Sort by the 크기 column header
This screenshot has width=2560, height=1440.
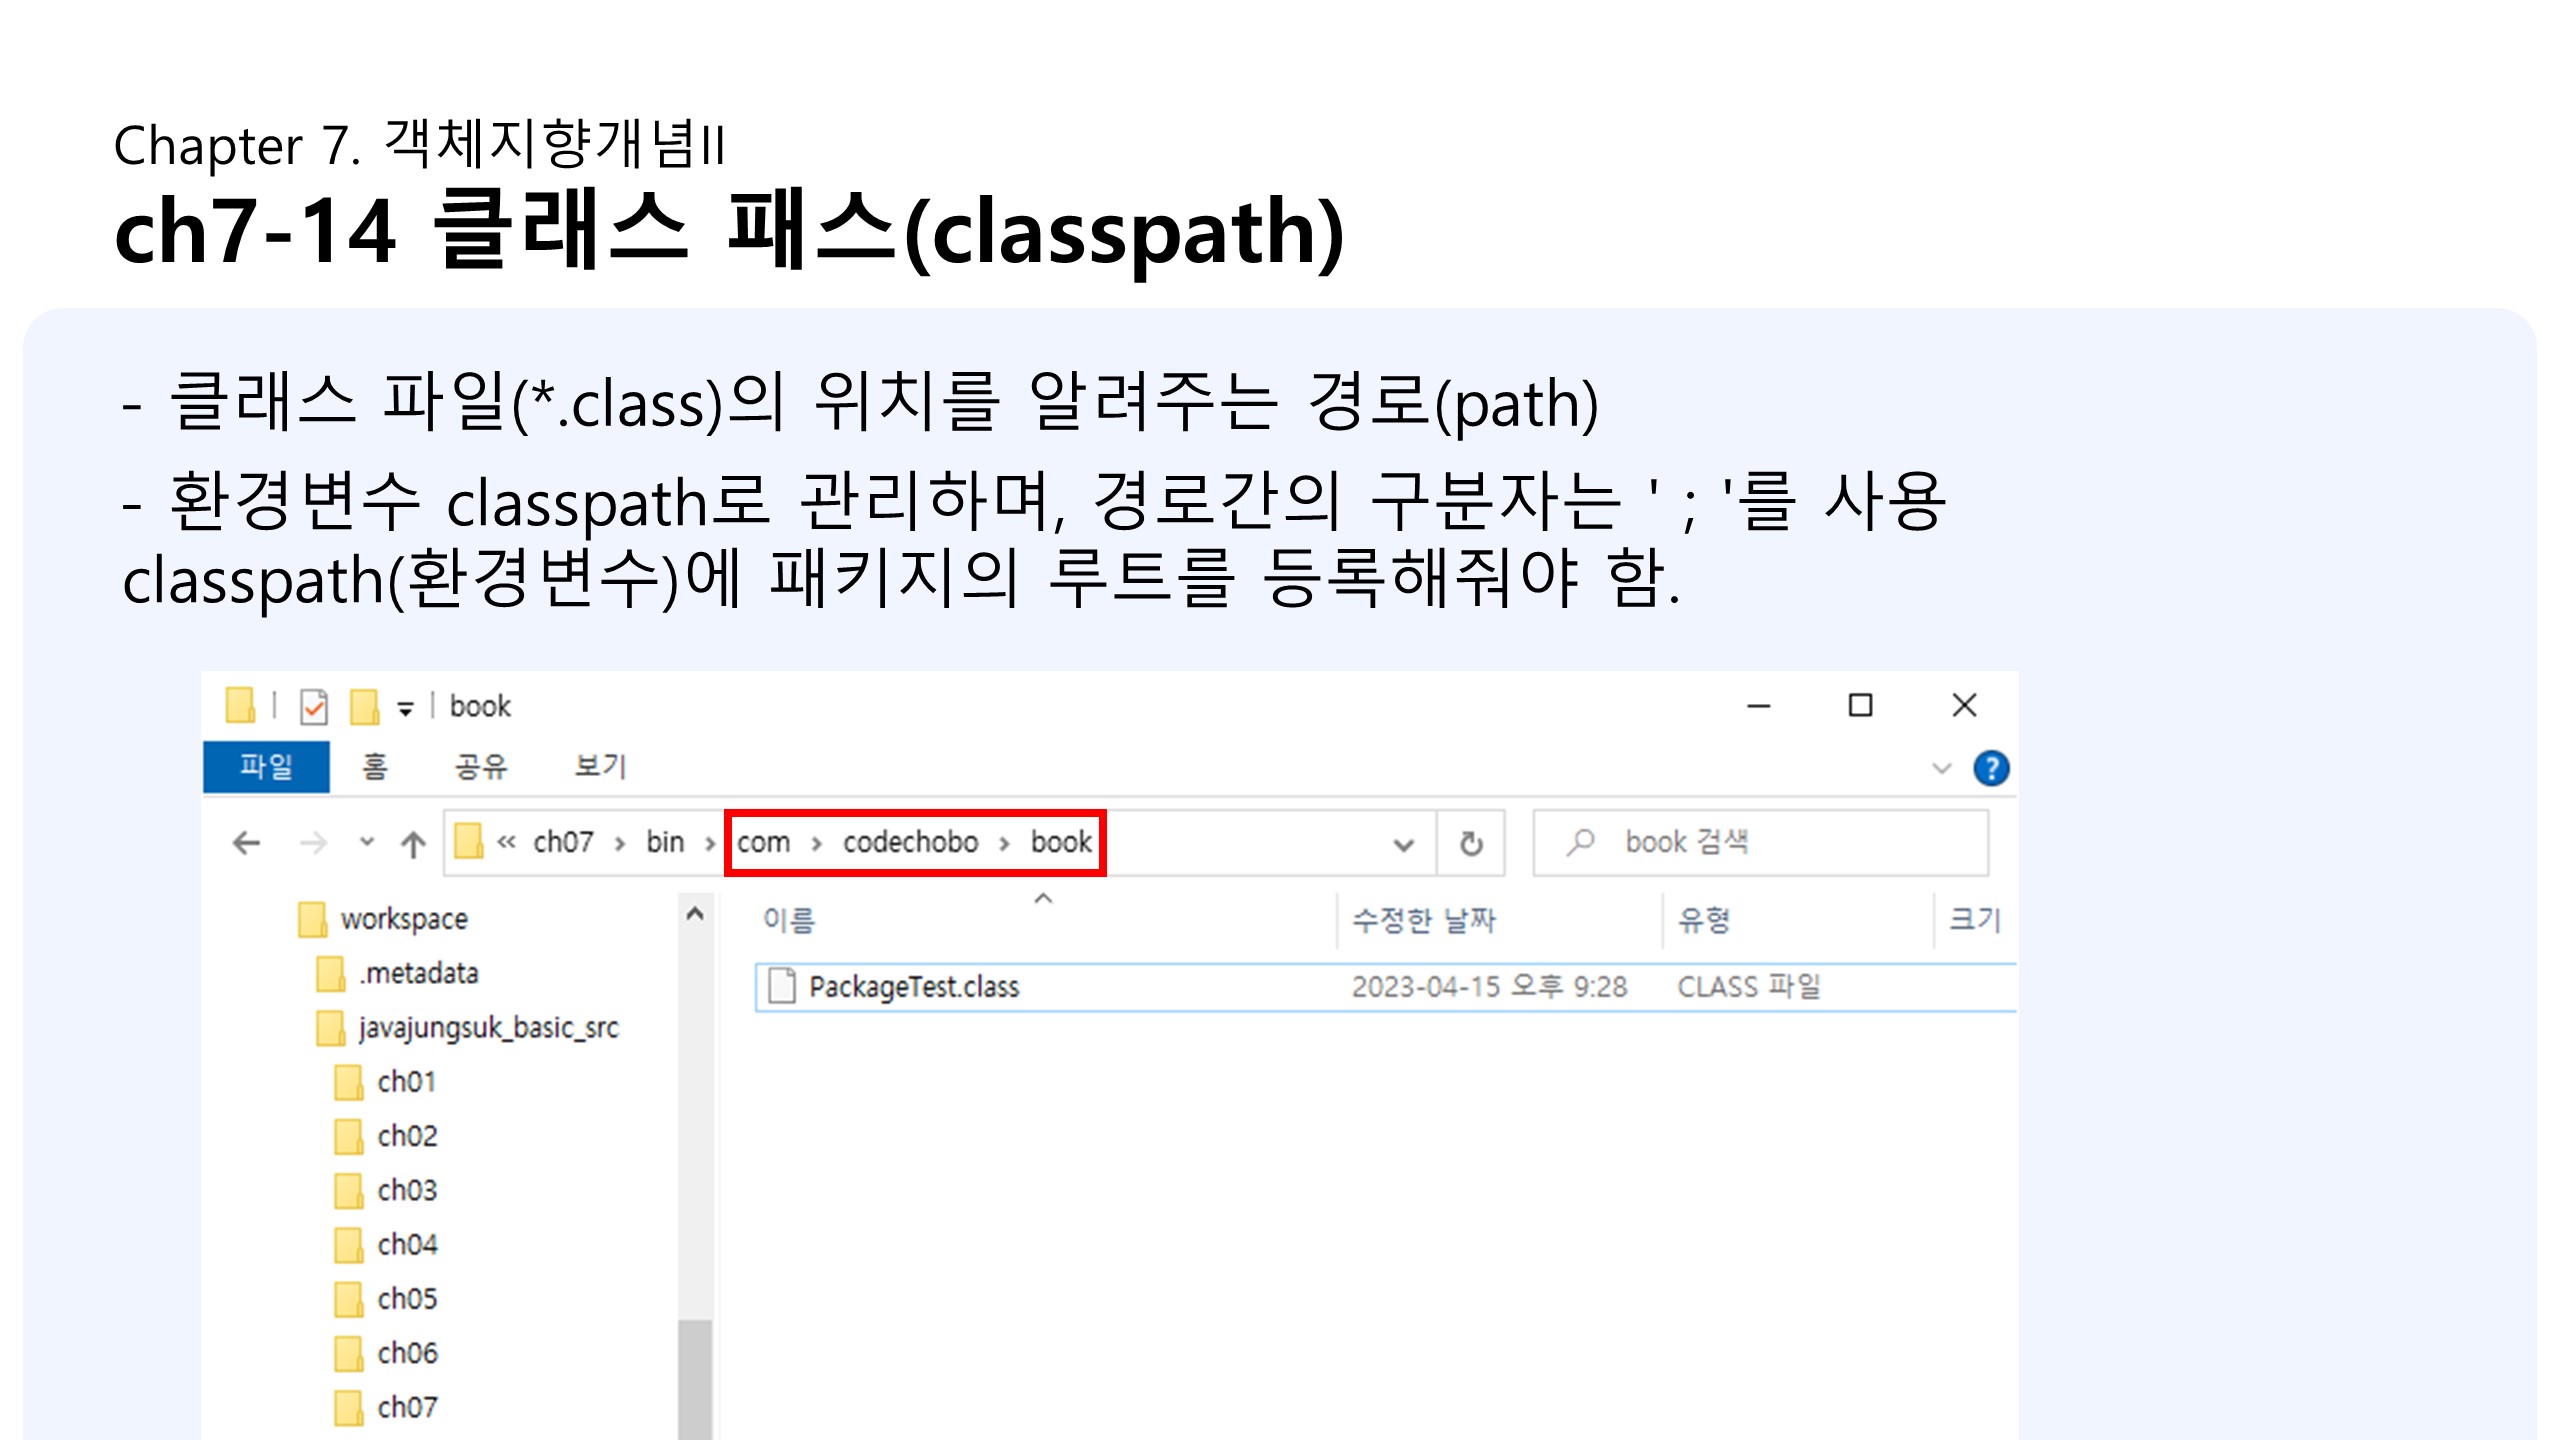(1975, 920)
